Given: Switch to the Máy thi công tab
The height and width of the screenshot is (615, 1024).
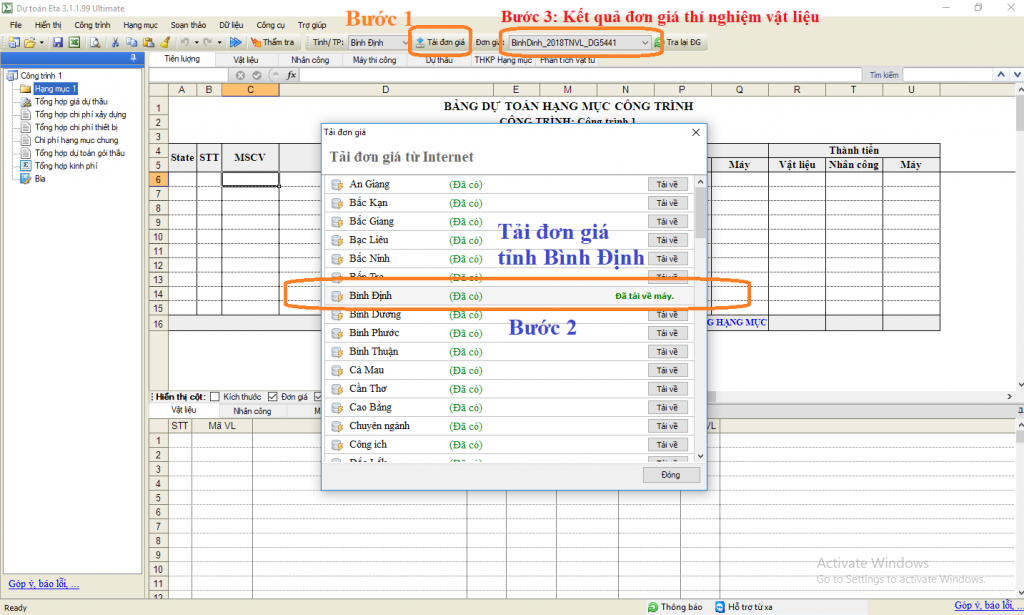Looking at the screenshot, I should (x=375, y=60).
